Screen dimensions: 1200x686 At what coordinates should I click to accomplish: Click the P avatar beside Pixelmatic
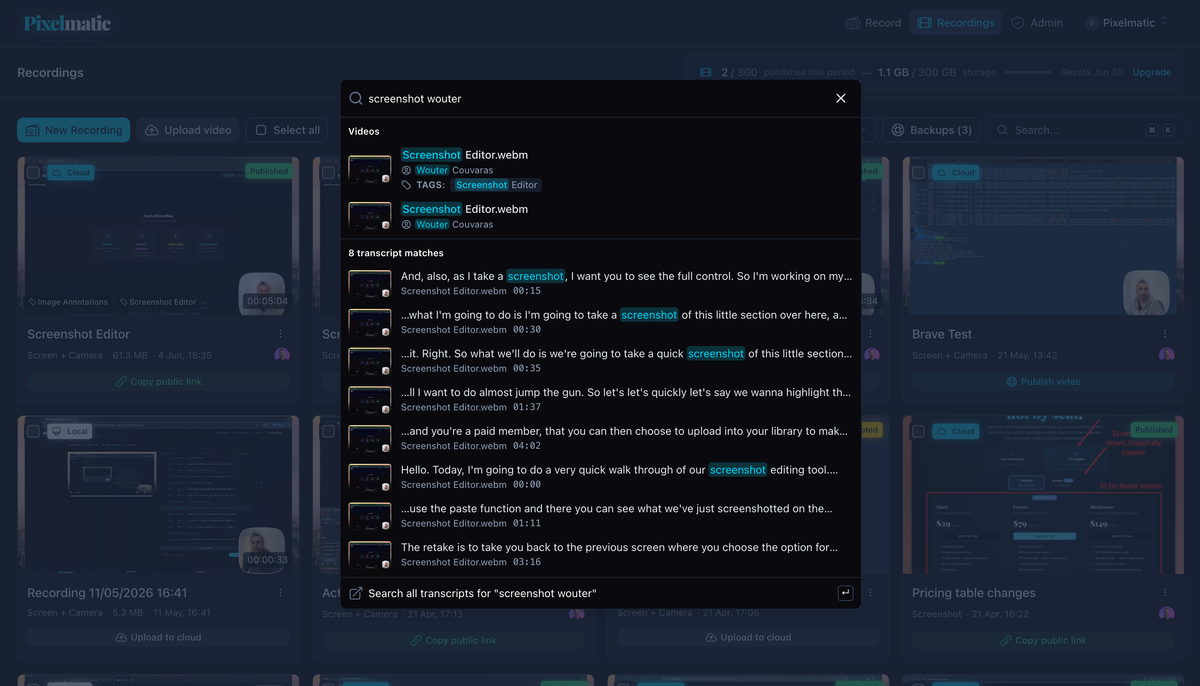pyautogui.click(x=1092, y=23)
